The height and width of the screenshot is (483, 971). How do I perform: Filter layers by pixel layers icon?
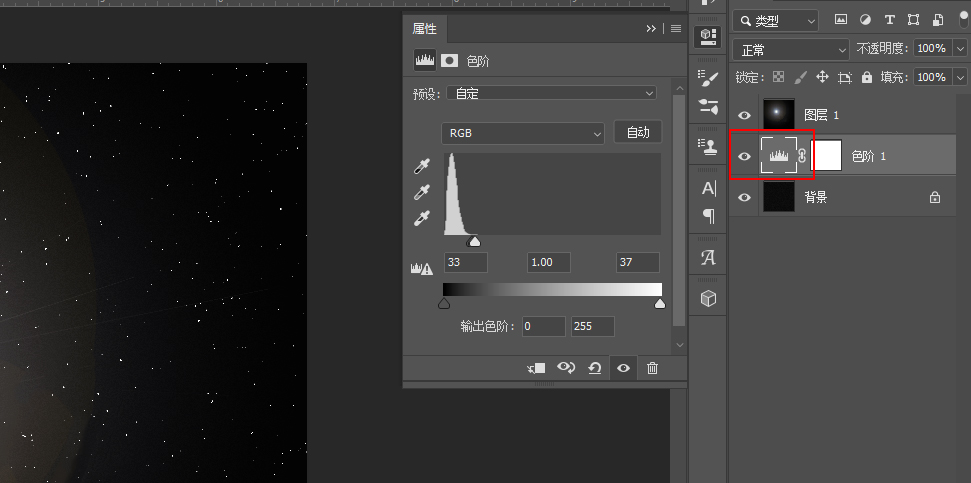[x=840, y=20]
